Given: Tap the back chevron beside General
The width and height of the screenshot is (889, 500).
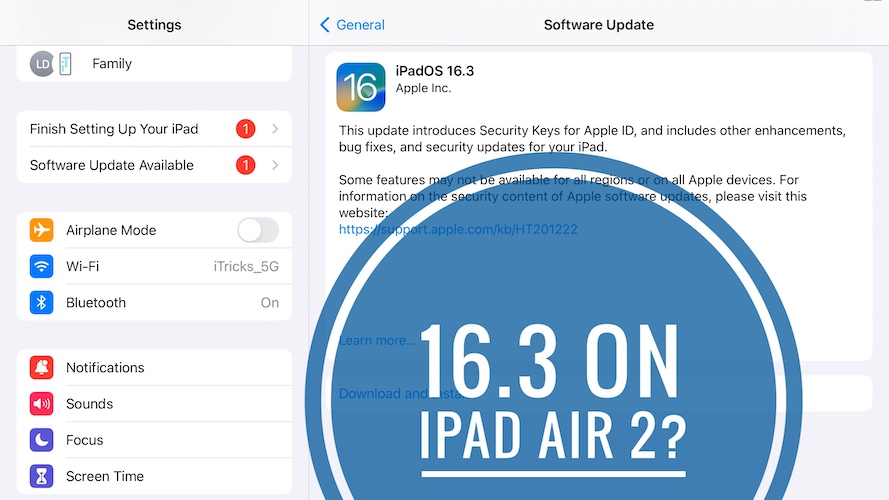Looking at the screenshot, I should click(x=324, y=25).
